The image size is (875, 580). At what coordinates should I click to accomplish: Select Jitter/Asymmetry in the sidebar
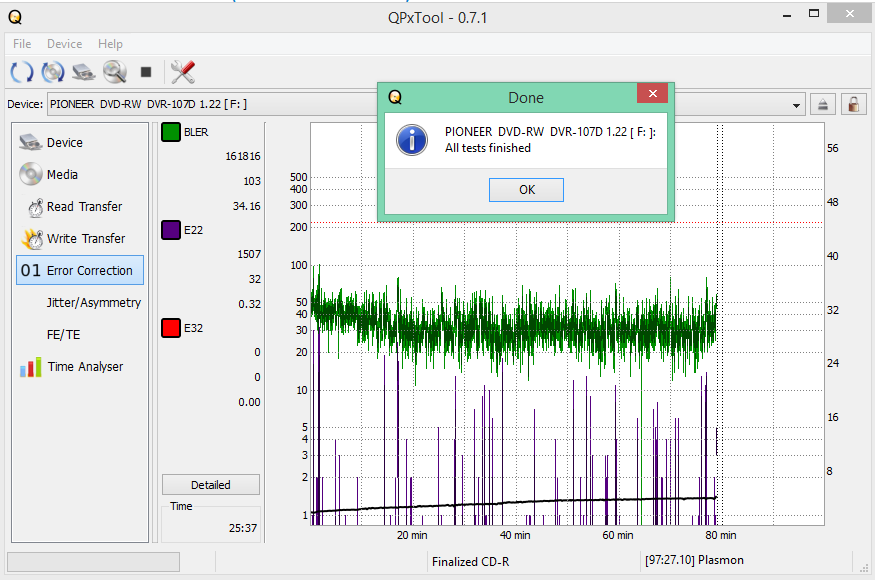94,303
